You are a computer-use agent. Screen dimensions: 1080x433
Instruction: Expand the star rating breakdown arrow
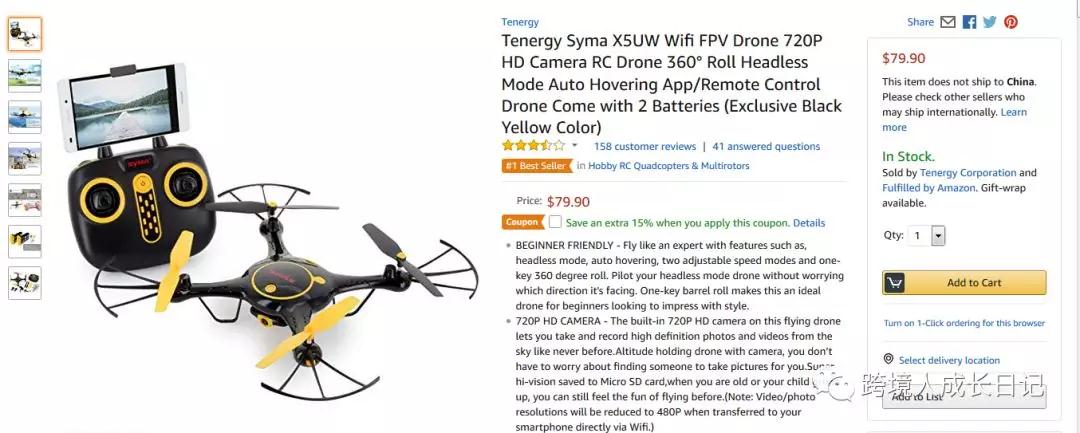click(x=574, y=145)
